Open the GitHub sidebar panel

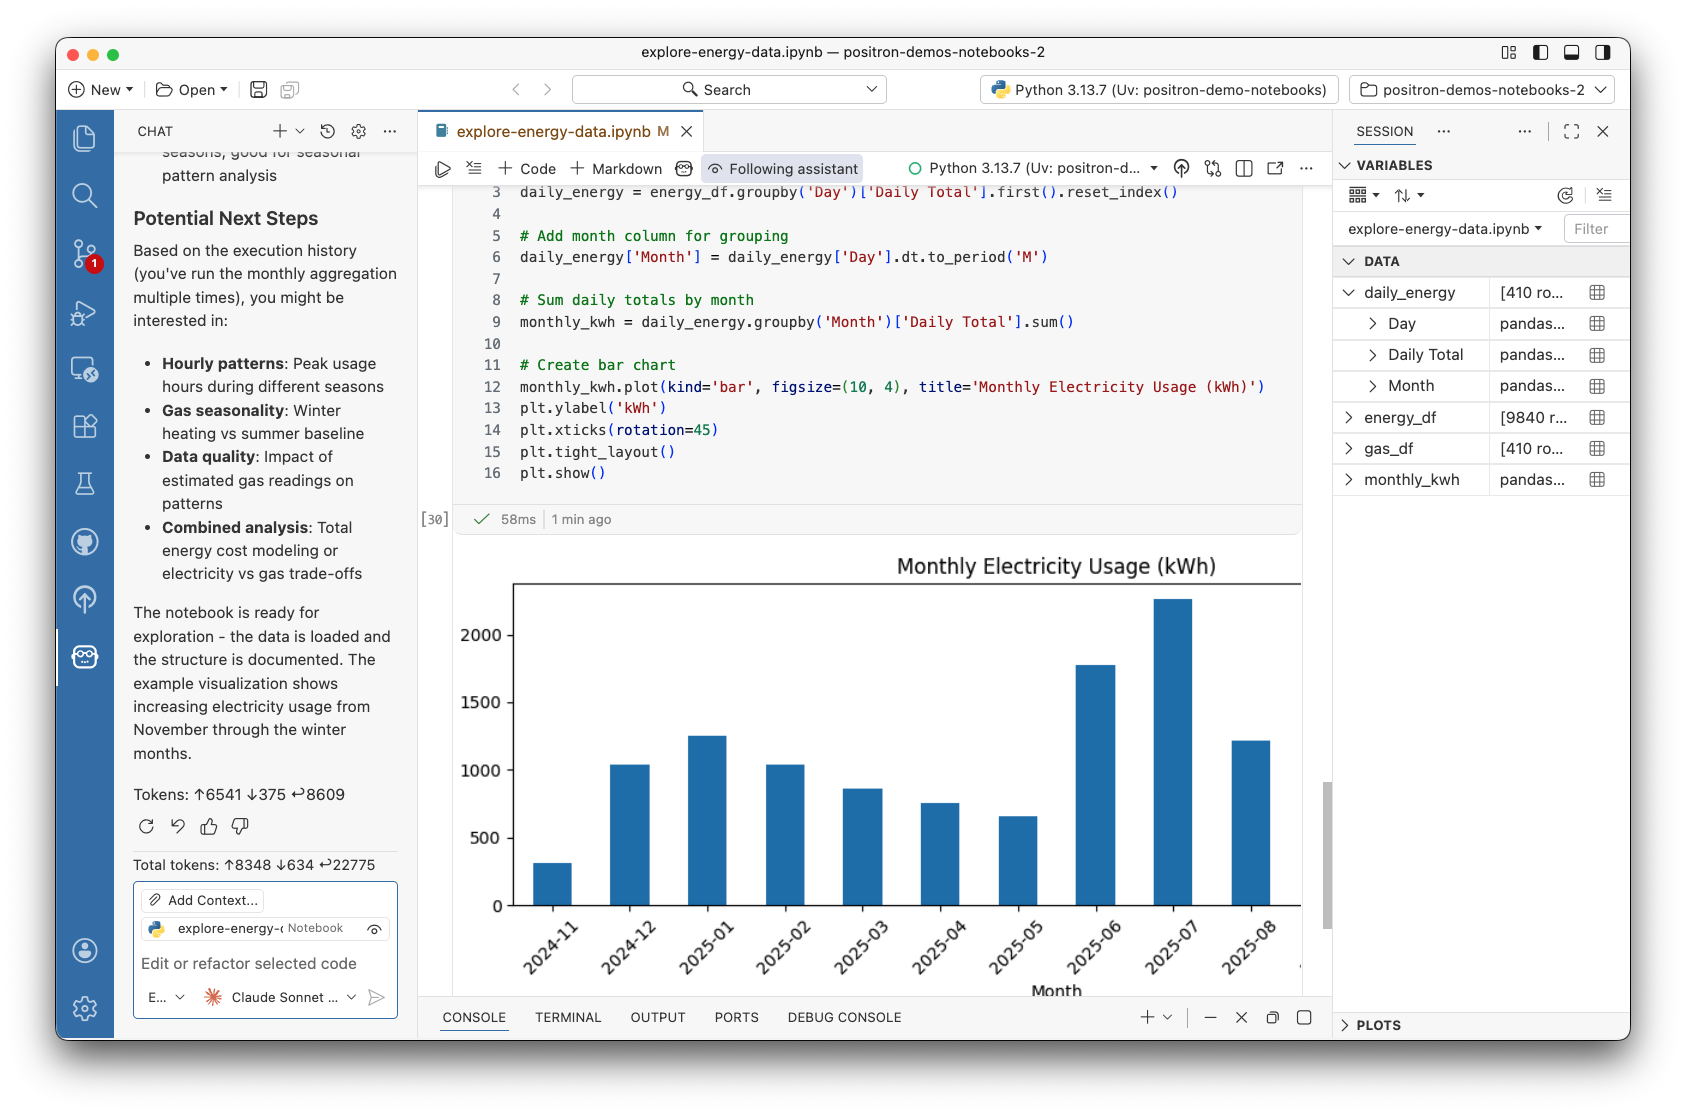coord(85,542)
